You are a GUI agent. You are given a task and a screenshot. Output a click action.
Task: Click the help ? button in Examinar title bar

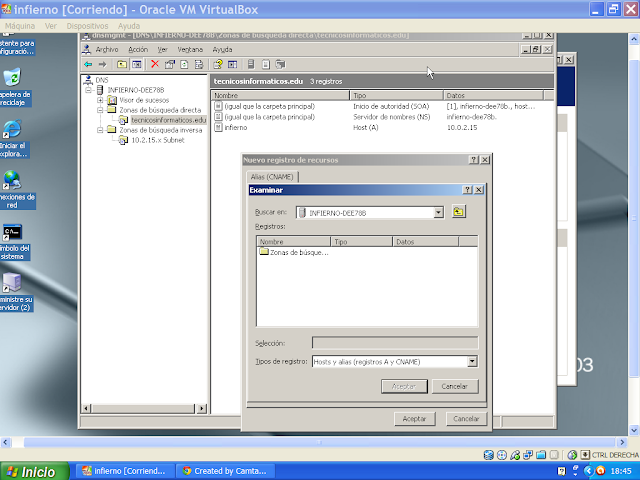(468, 190)
